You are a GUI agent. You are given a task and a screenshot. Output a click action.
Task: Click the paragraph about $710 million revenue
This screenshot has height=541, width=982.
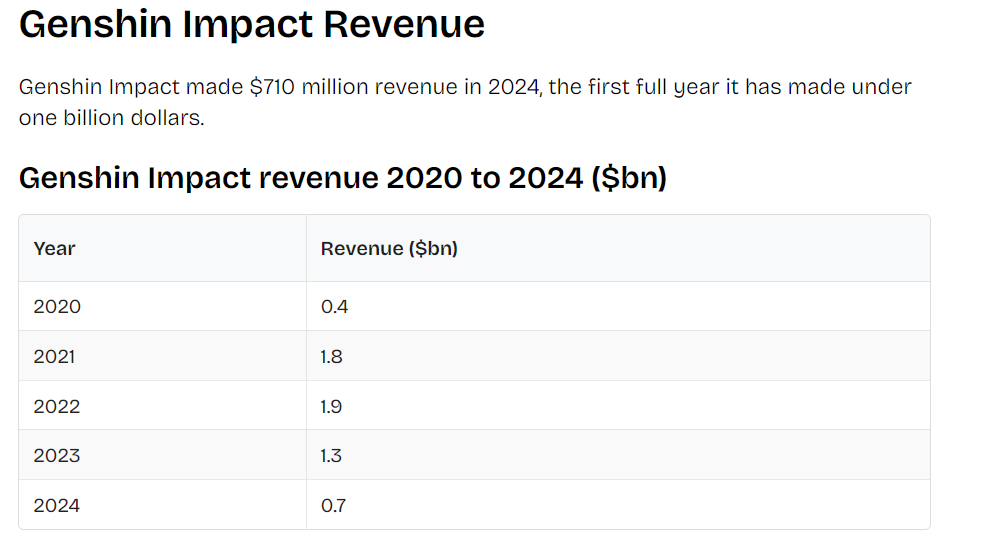[x=465, y=102]
